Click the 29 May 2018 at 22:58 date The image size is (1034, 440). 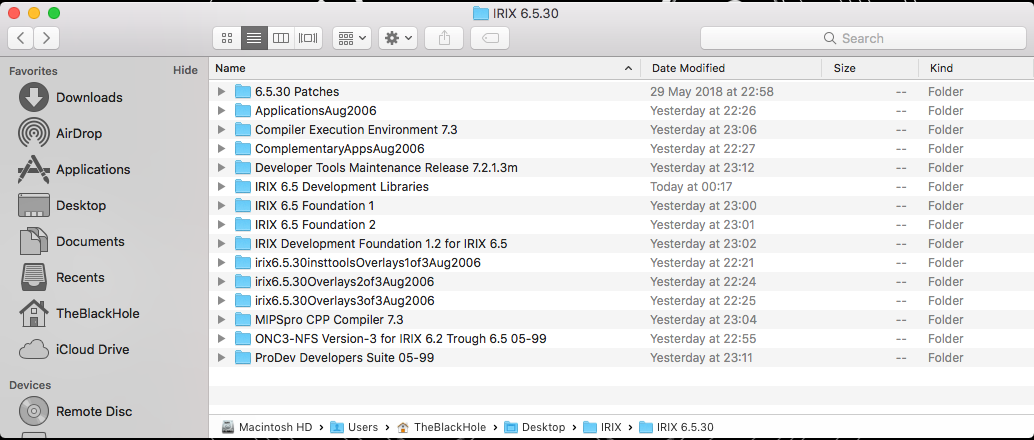(712, 92)
